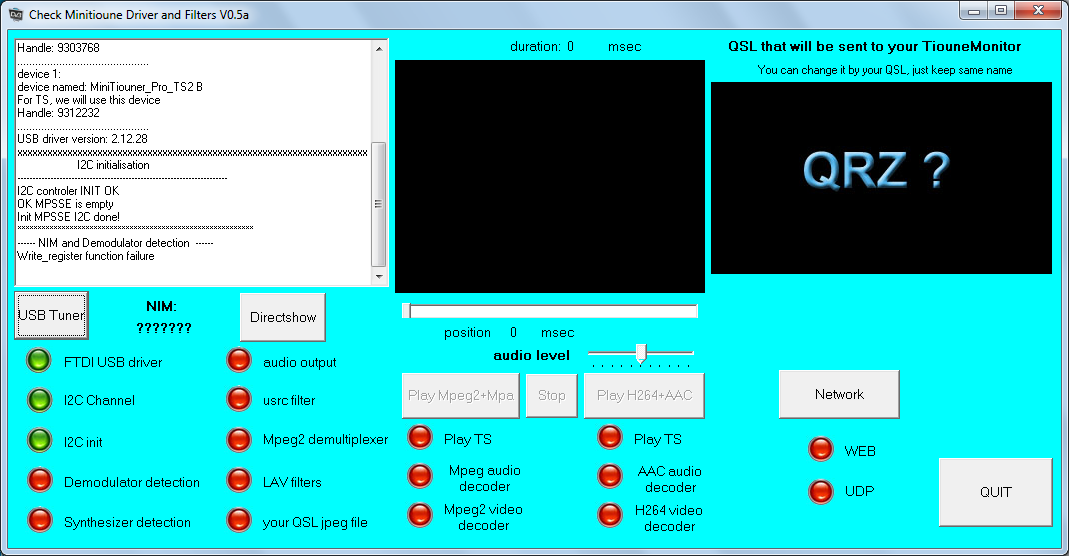Click the Mpeg audio decoder red light
This screenshot has height=556, width=1069.
420,476
